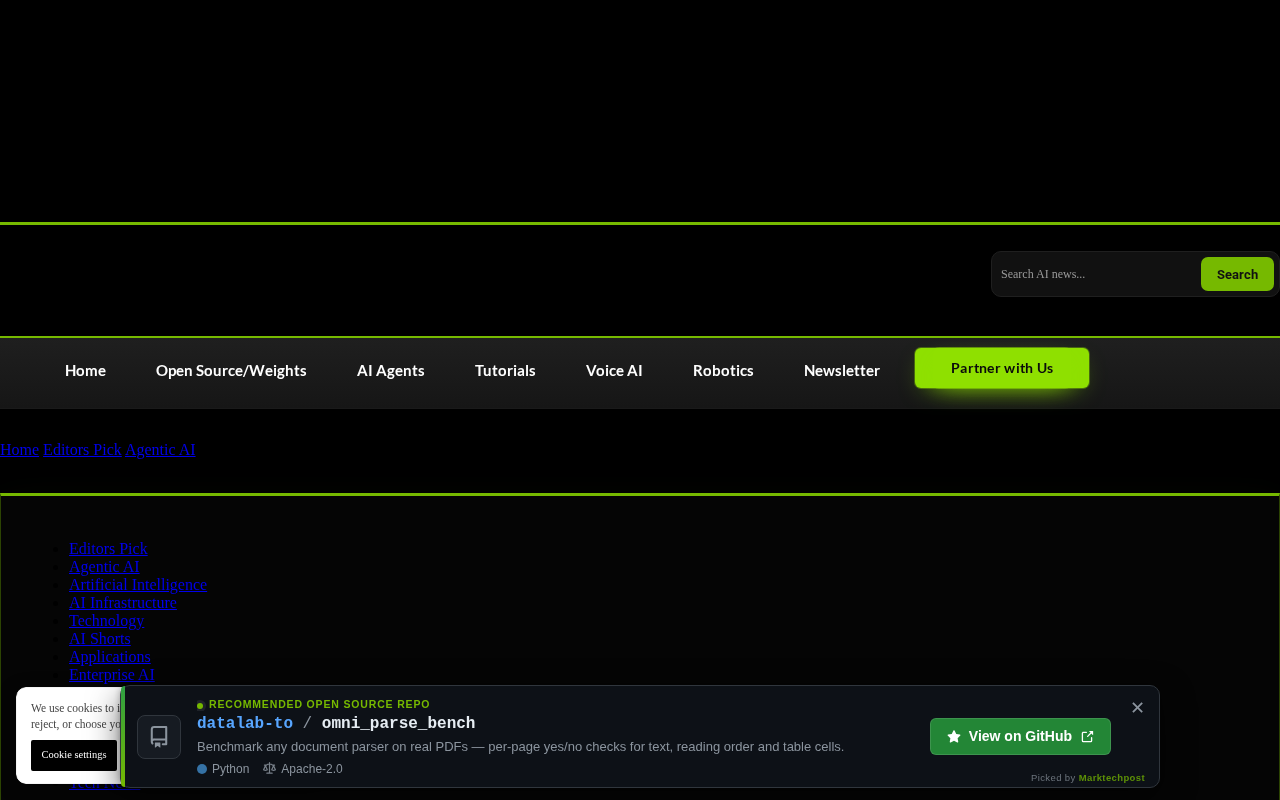
Task: Click the Partner with Us button
Action: click(x=1002, y=368)
